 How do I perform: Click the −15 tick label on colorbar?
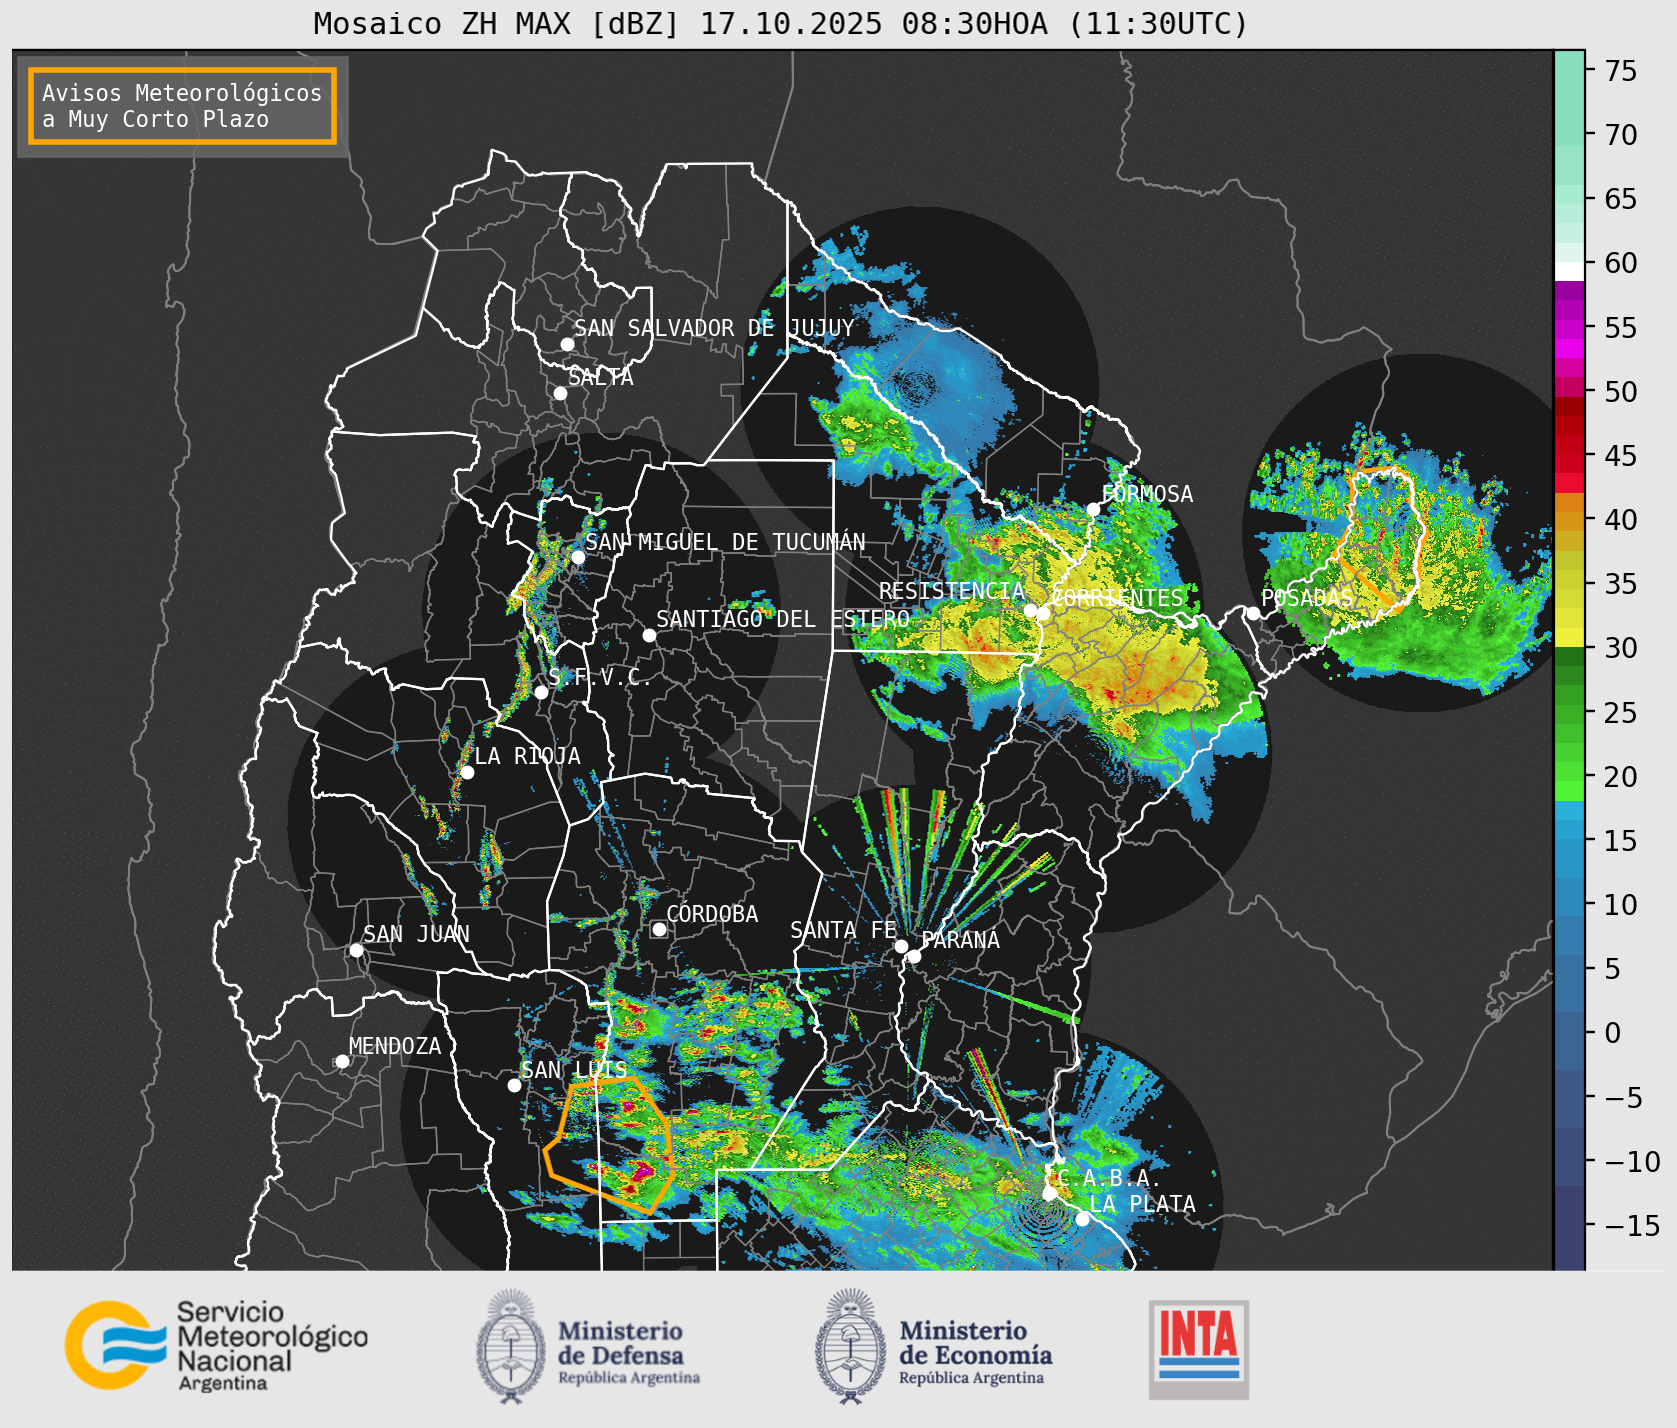coord(1632,1225)
